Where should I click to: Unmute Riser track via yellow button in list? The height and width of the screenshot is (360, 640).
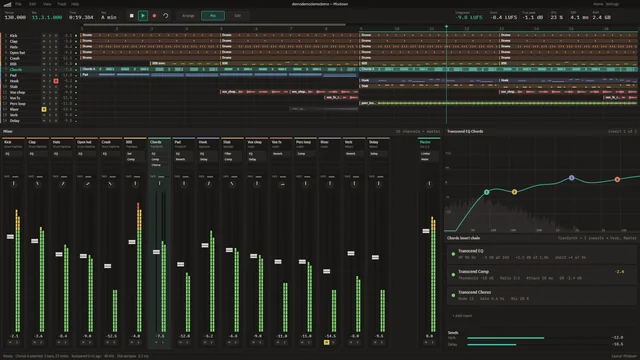pos(44,109)
